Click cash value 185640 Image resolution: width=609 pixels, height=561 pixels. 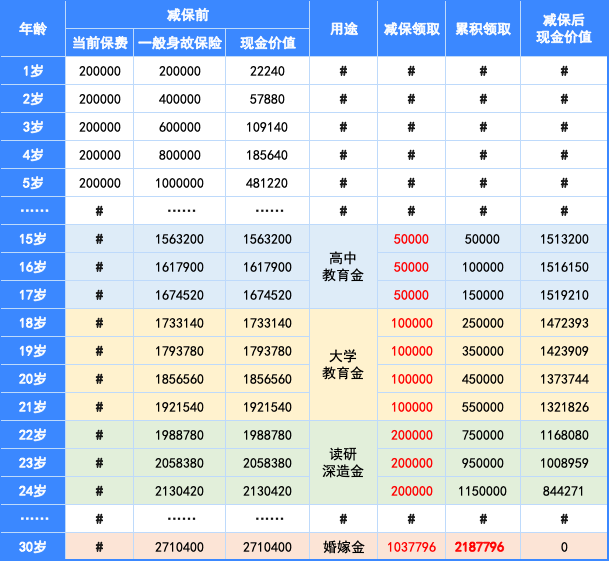[267, 155]
